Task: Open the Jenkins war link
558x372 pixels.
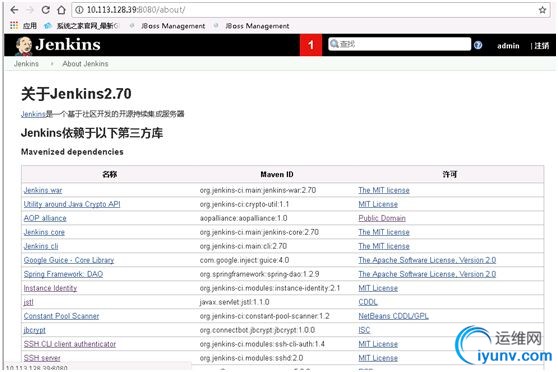Action: [43, 190]
